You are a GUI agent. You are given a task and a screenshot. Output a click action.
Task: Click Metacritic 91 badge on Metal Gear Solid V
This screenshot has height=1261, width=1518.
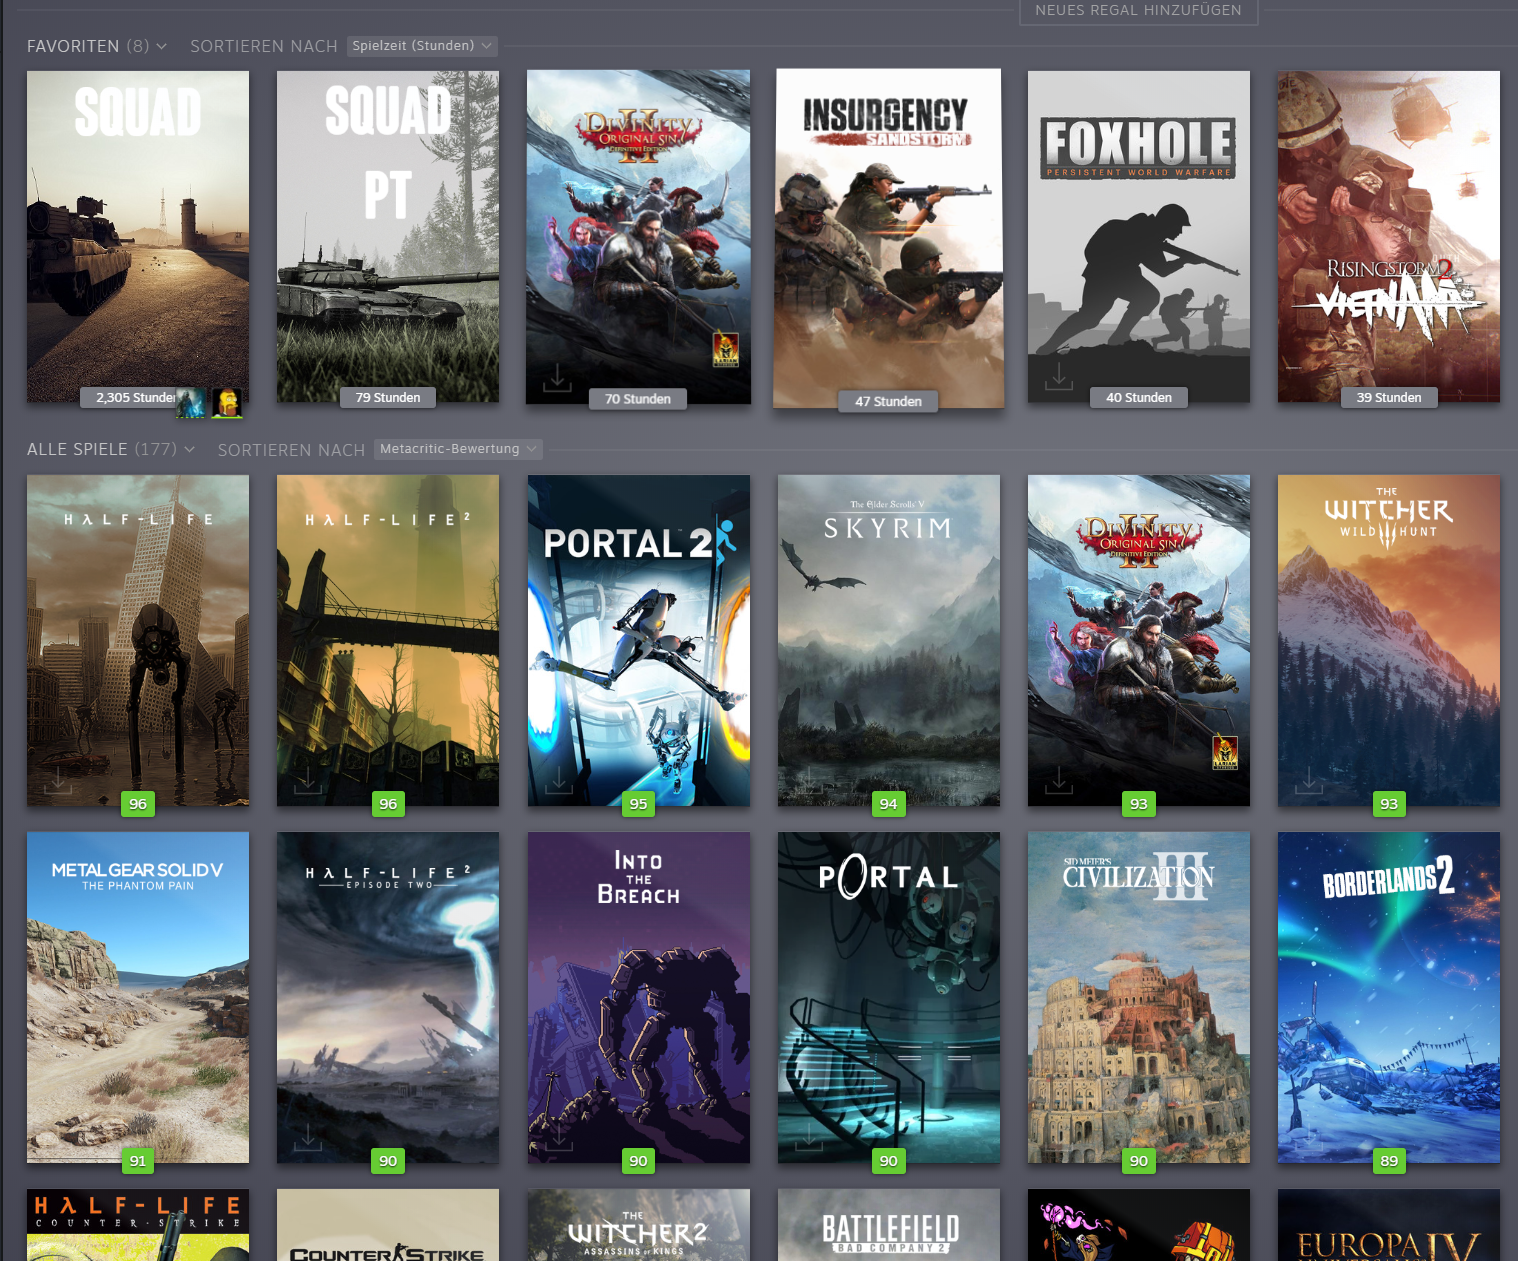click(138, 1161)
